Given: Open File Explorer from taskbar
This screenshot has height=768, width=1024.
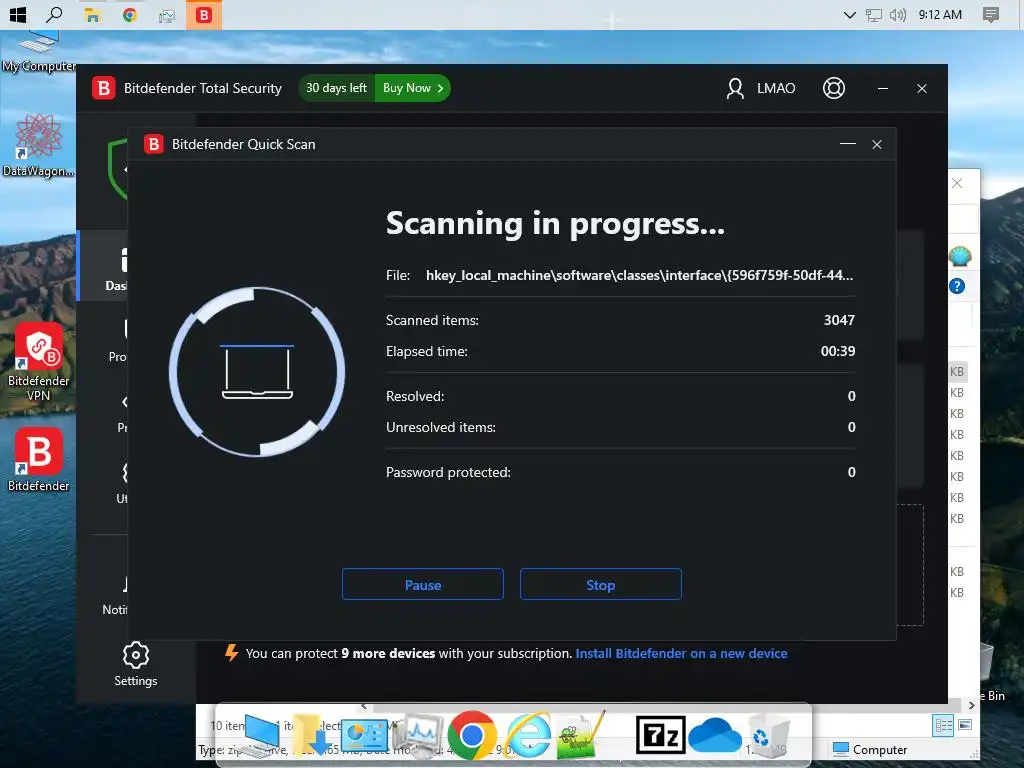Looking at the screenshot, I should point(92,14).
